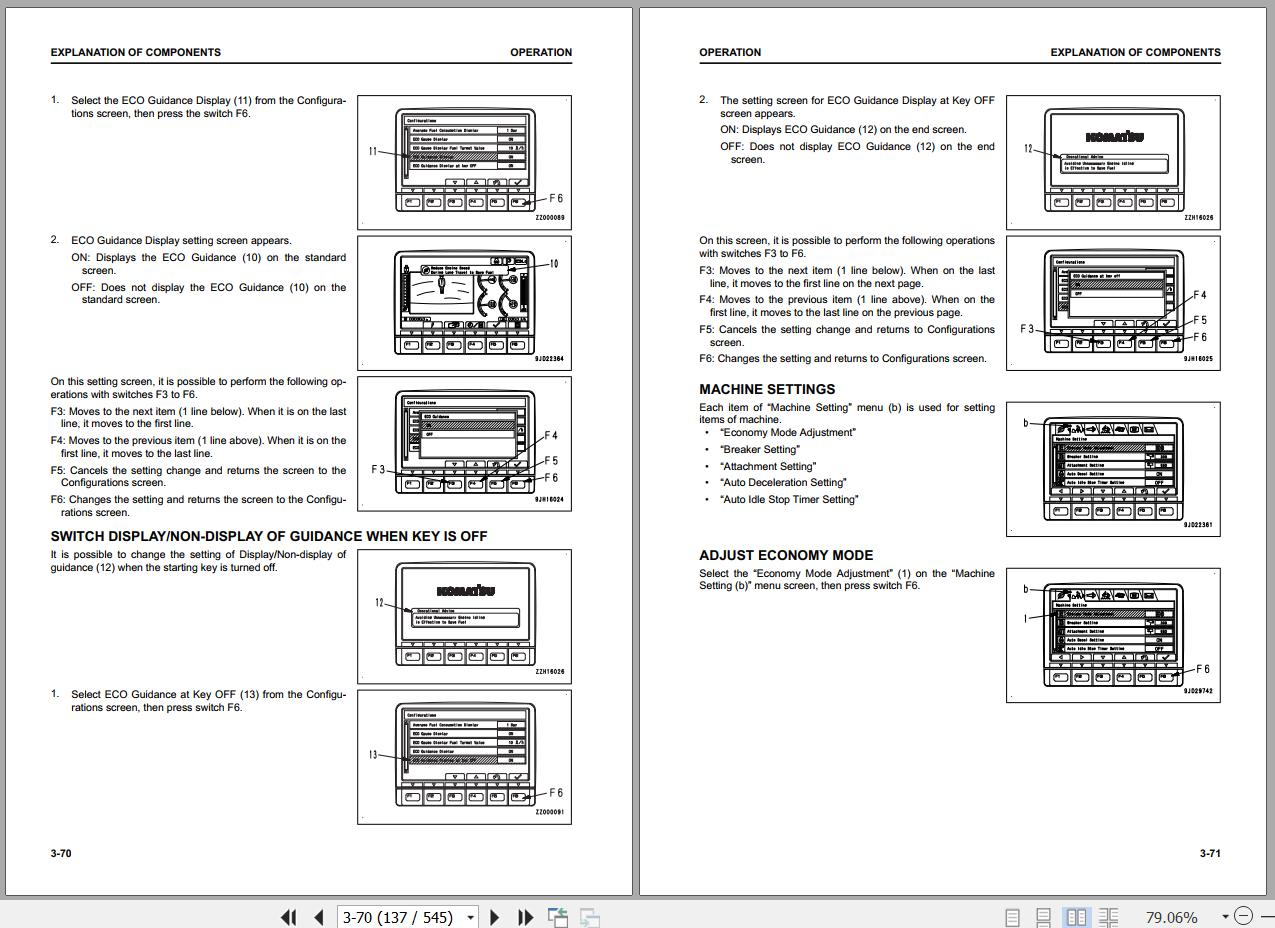Image resolution: width=1275 pixels, height=928 pixels.
Task: Click the 9JD29742 economy mode figure
Action: [x=1113, y=635]
